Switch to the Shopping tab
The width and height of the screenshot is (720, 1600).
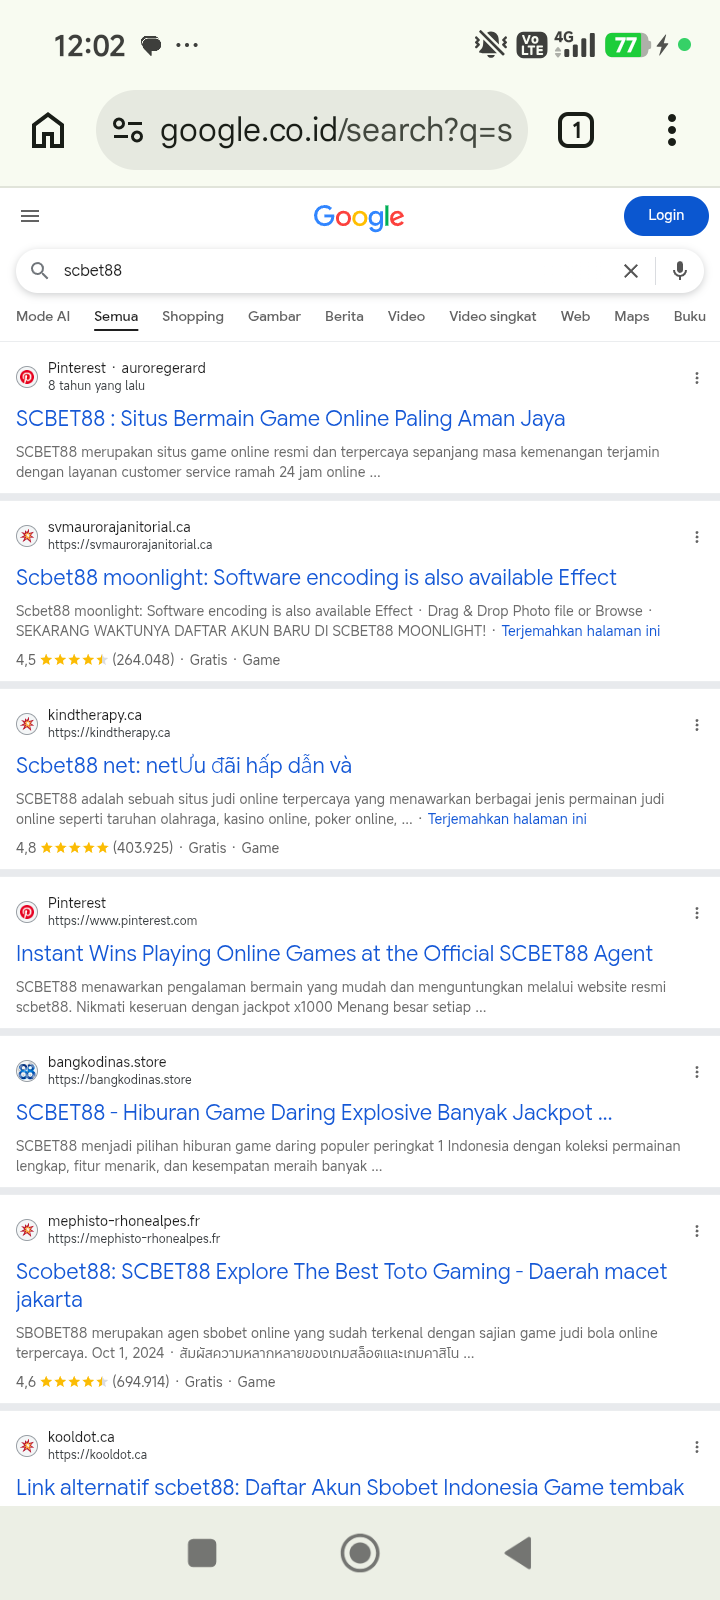(193, 316)
